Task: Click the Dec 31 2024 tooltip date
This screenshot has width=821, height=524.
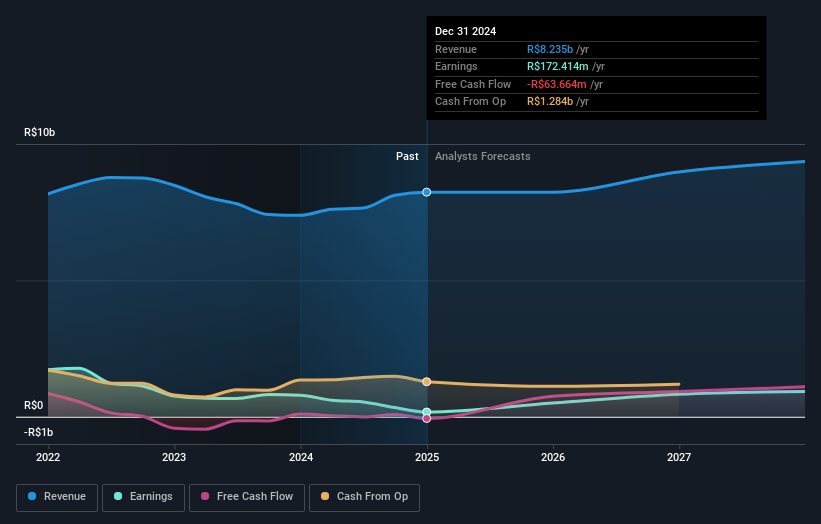Action: 465,31
